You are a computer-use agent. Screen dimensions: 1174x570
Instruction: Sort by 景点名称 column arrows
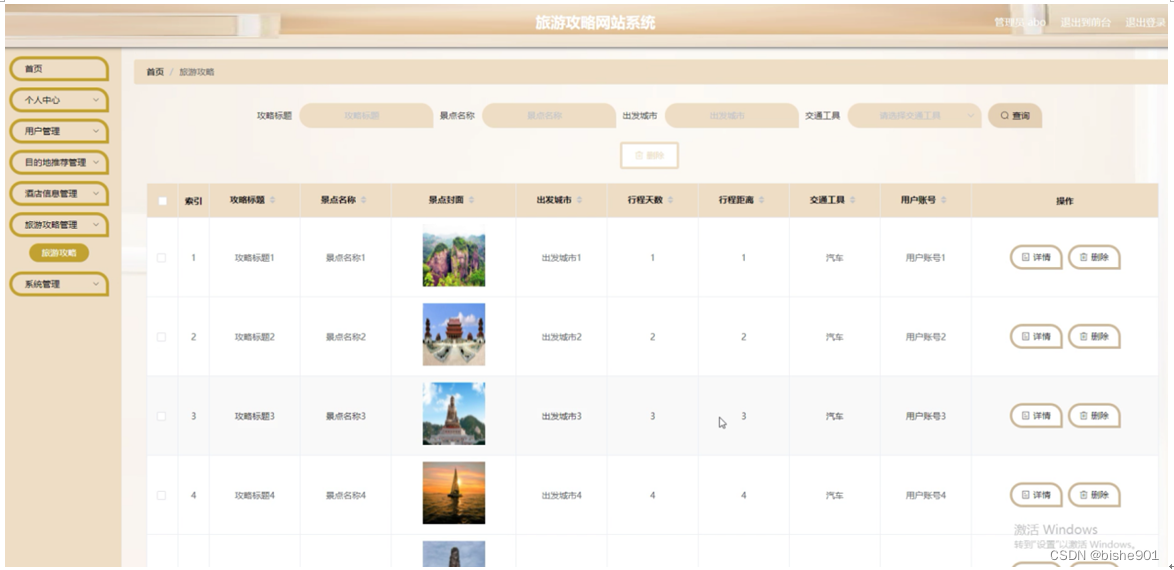pyautogui.click(x=364, y=200)
